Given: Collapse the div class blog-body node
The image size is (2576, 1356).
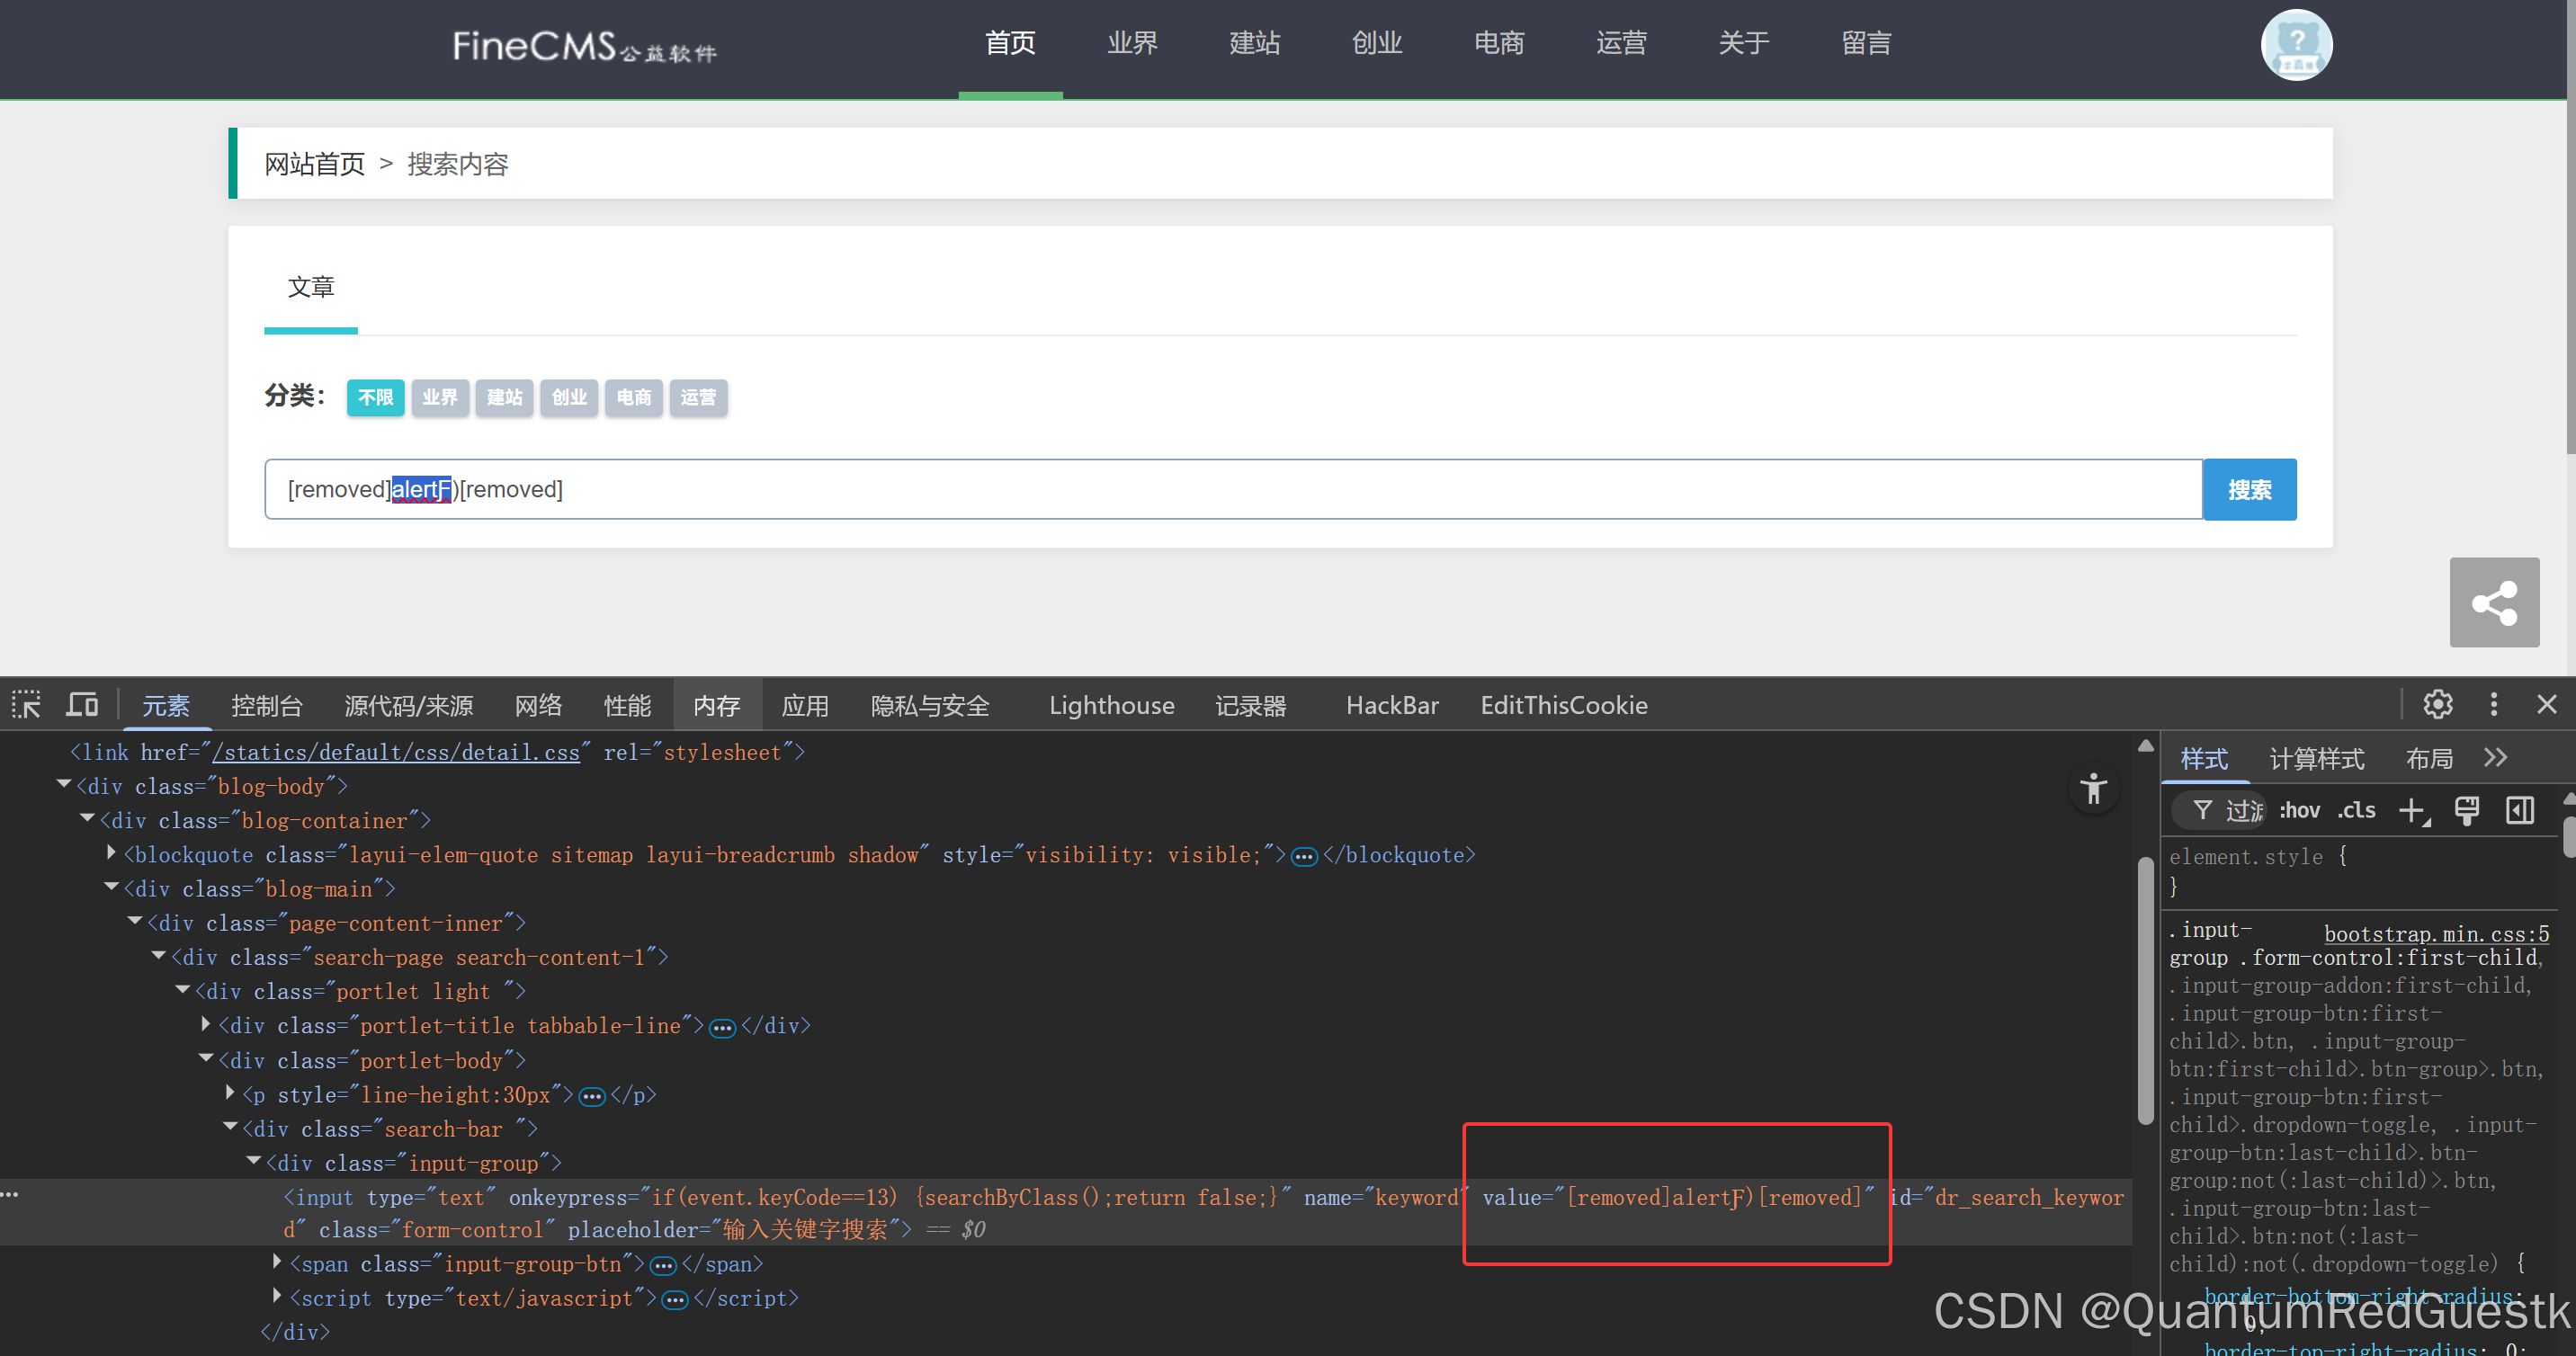Looking at the screenshot, I should (x=64, y=786).
